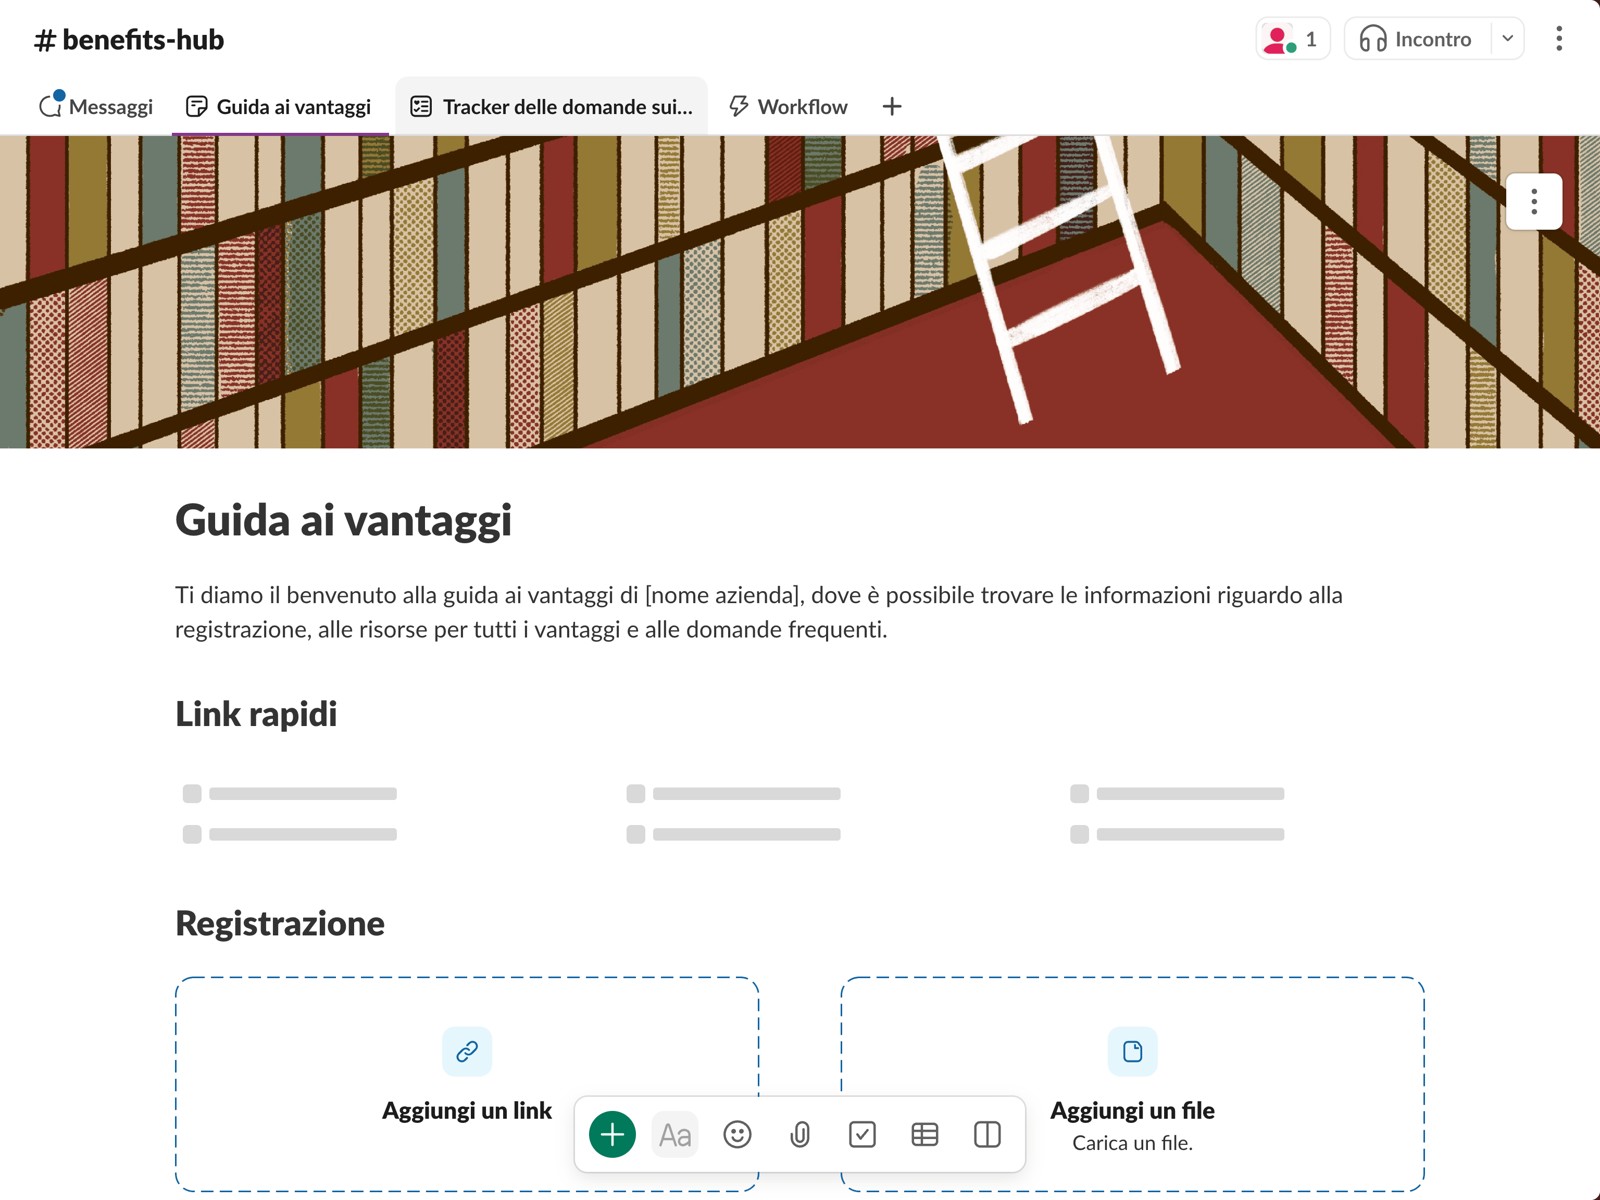The height and width of the screenshot is (1200, 1600).
Task: Switch to the Messaggi tab
Action: 96,106
